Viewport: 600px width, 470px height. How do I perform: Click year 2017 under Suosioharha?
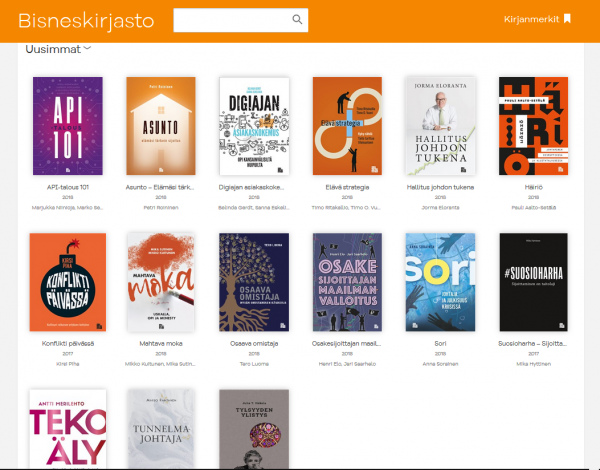click(533, 354)
